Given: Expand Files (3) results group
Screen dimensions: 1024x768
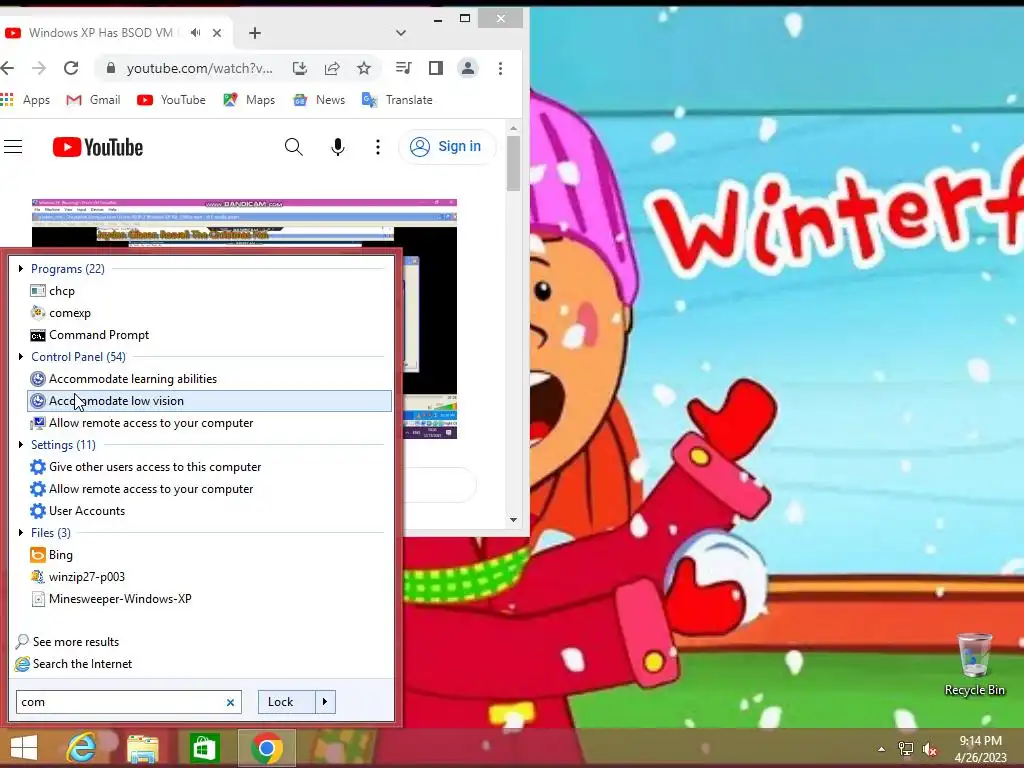Looking at the screenshot, I should coord(21,533).
